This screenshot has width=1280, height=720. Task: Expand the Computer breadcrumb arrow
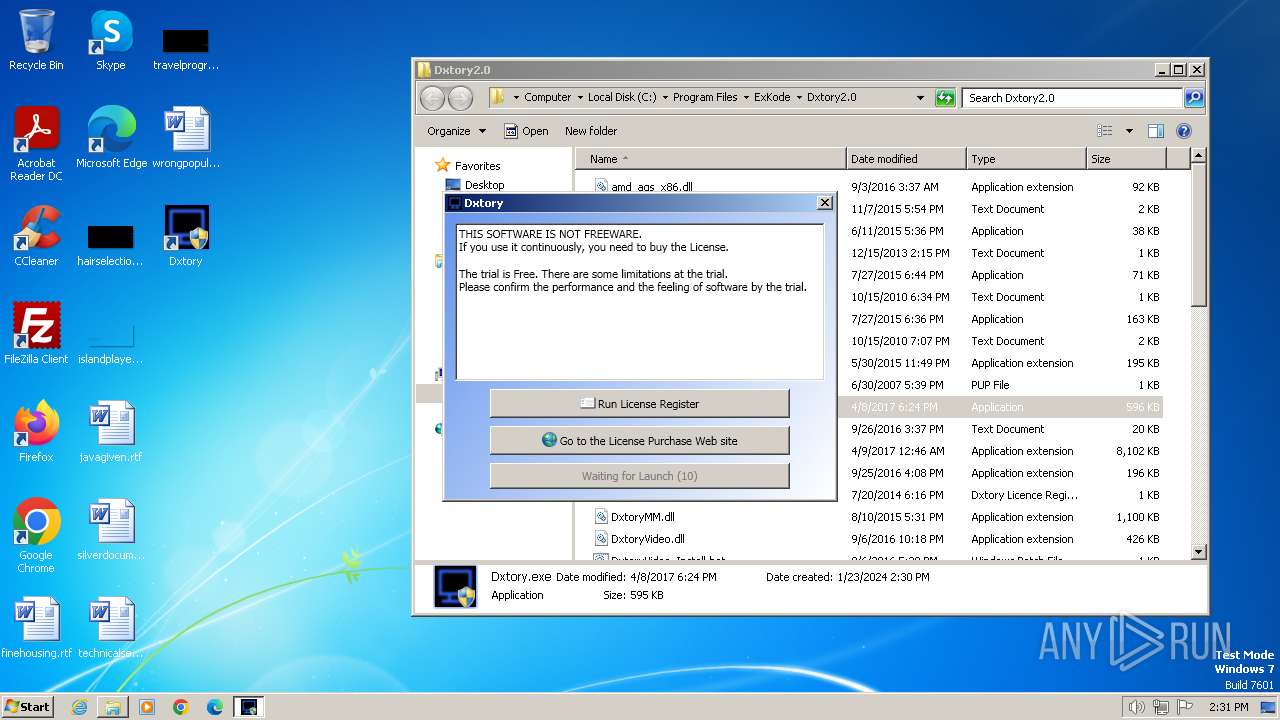[x=580, y=97]
